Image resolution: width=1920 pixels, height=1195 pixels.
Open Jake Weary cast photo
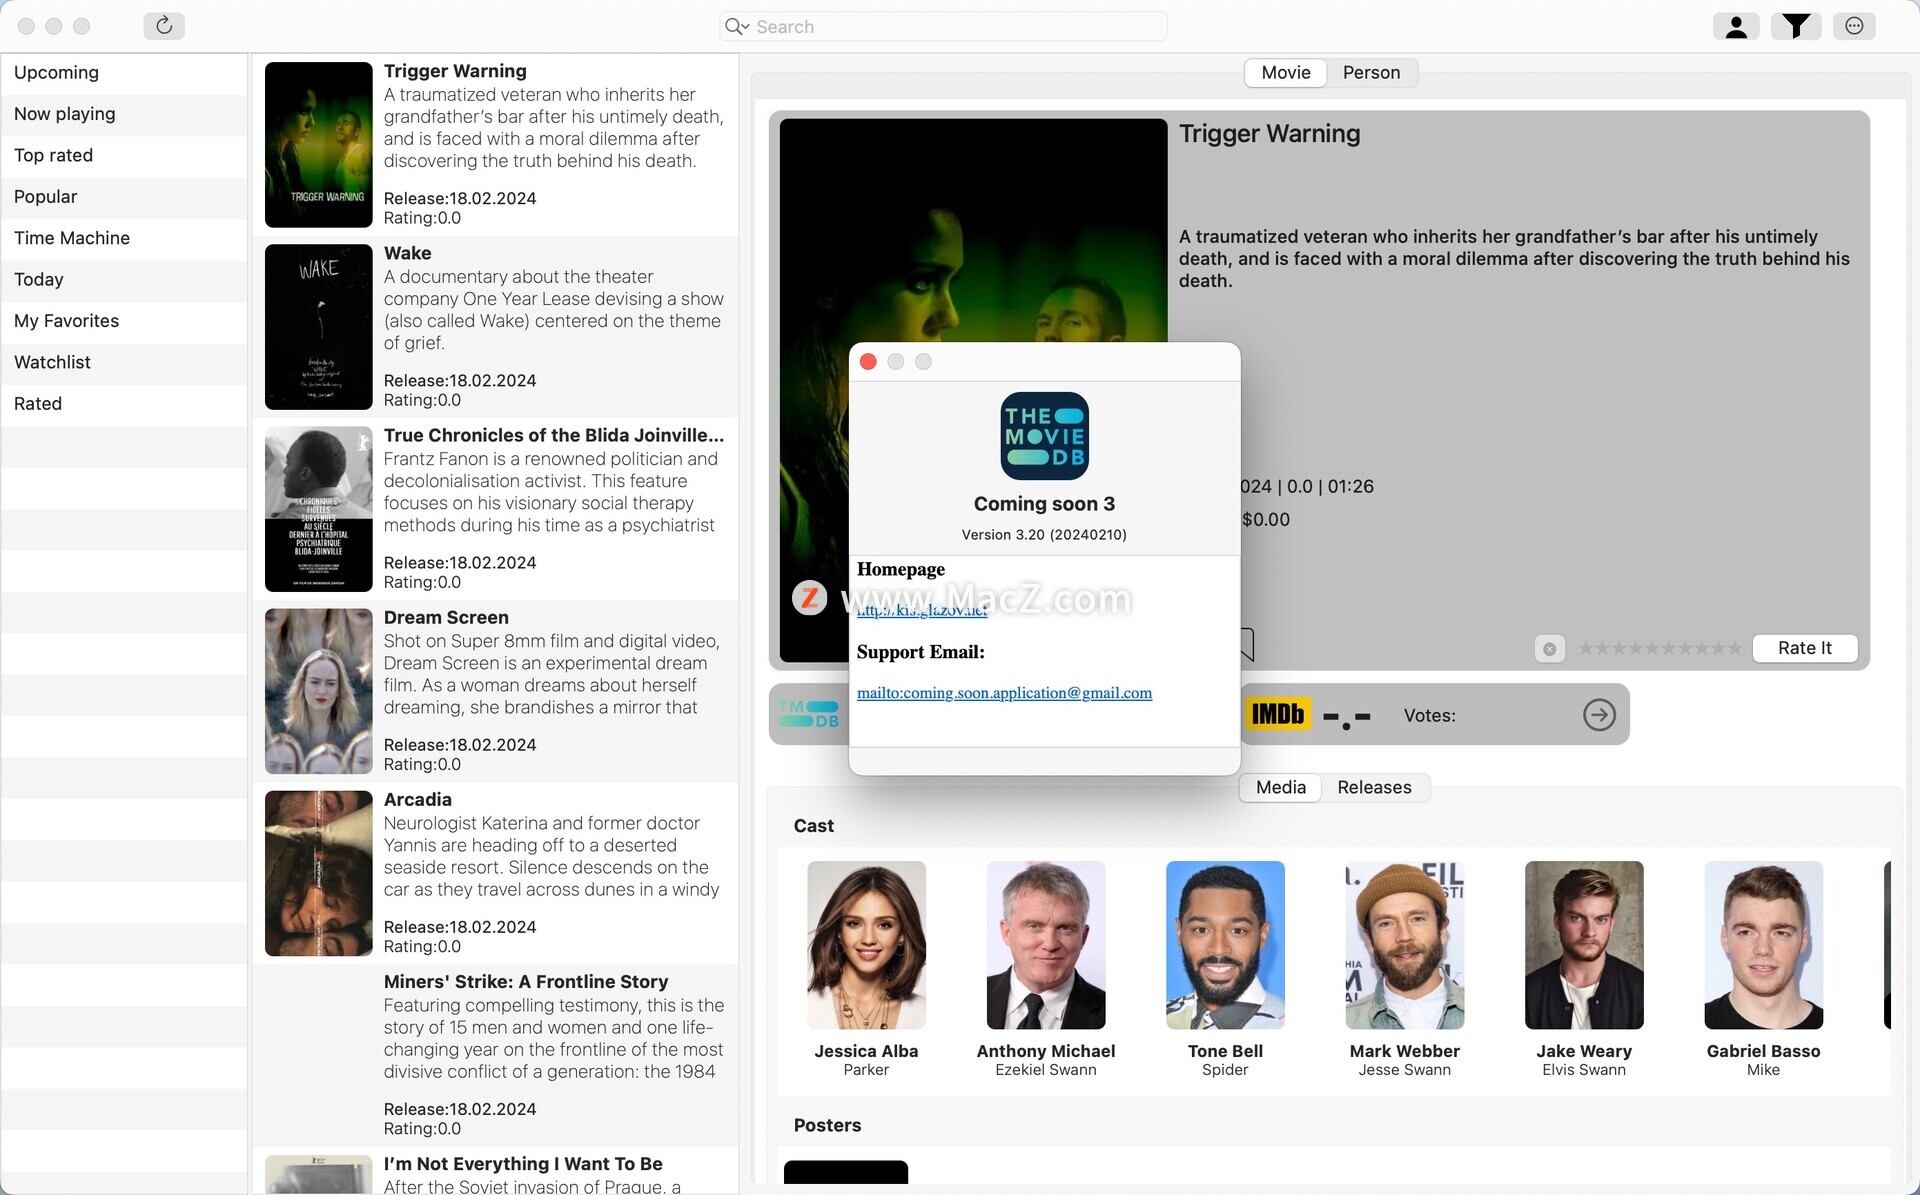(x=1584, y=945)
